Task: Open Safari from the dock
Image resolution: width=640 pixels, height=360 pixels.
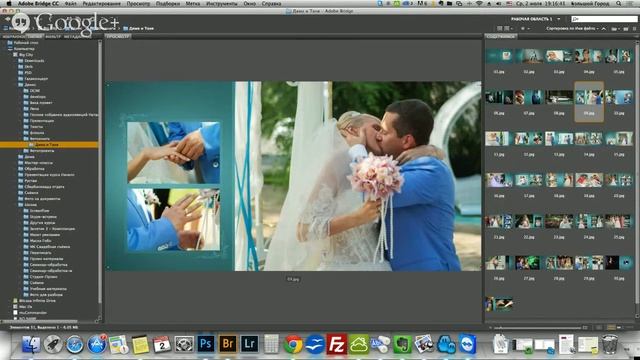Action: tap(75, 344)
